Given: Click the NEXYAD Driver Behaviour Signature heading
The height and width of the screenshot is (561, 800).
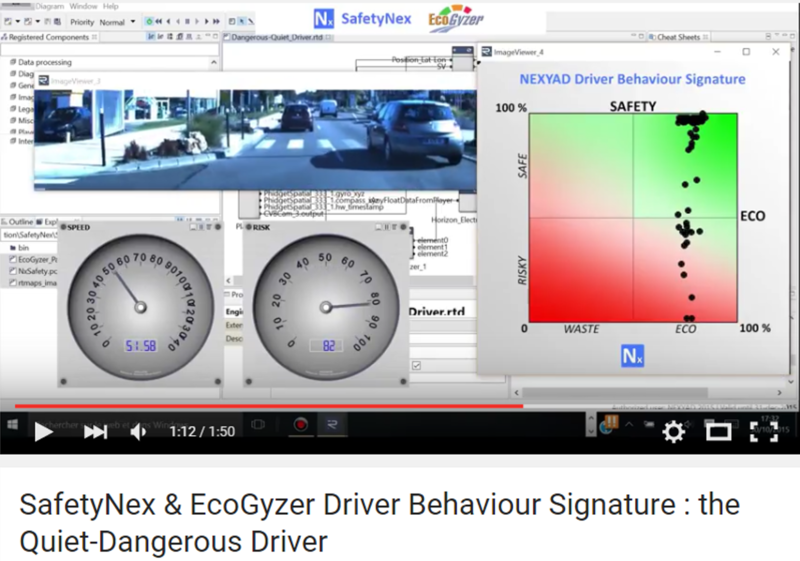Looking at the screenshot, I should pyautogui.click(x=632, y=79).
